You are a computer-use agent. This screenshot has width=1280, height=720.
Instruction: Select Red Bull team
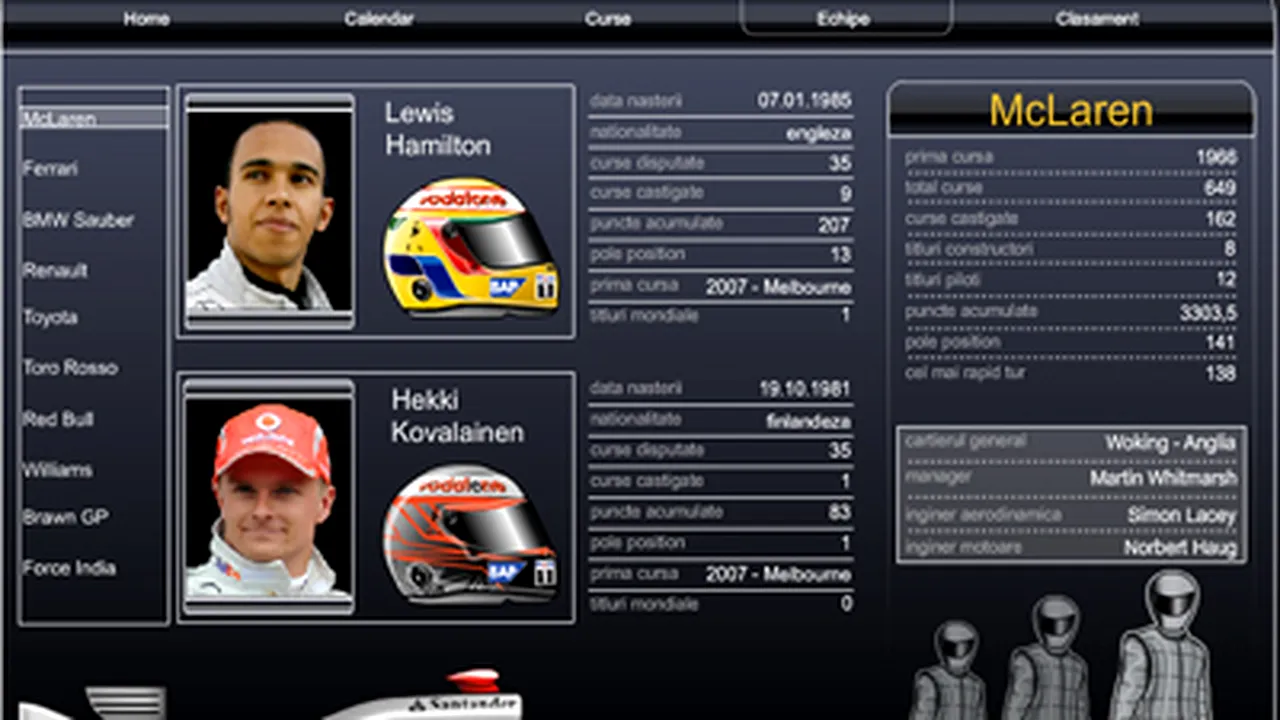coord(58,419)
